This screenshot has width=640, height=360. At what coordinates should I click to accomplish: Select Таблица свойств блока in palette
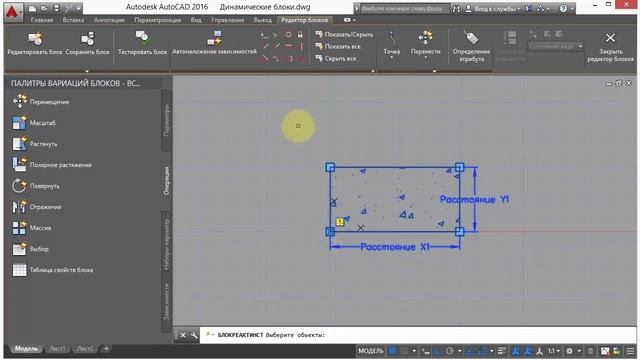point(53,270)
